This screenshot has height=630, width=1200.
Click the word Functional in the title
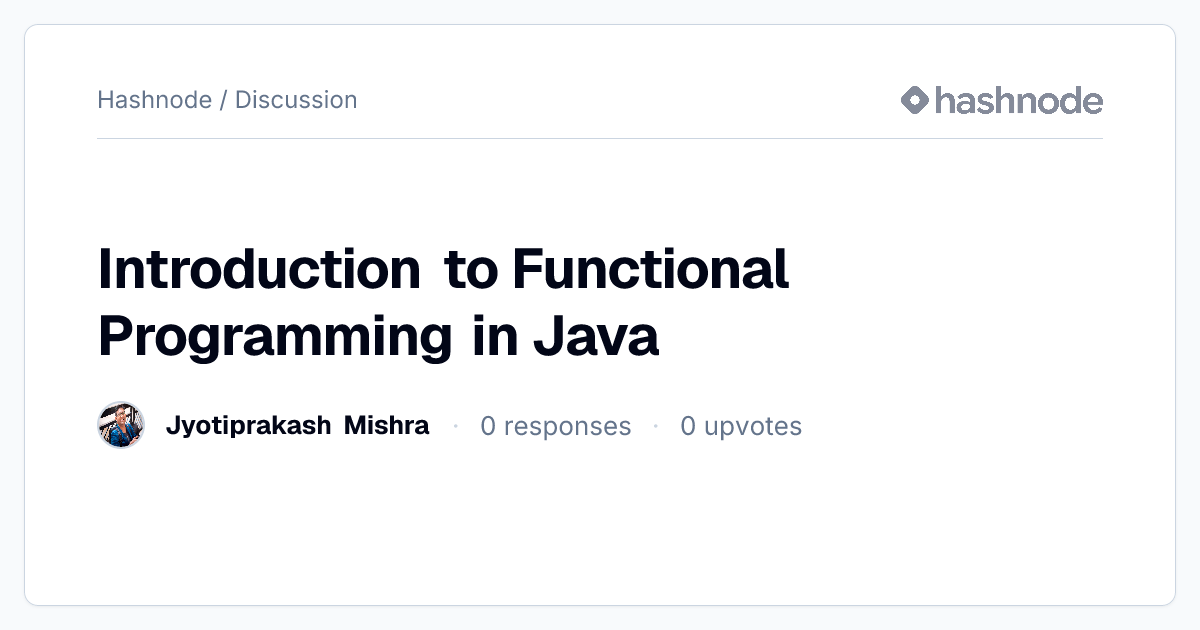651,268
